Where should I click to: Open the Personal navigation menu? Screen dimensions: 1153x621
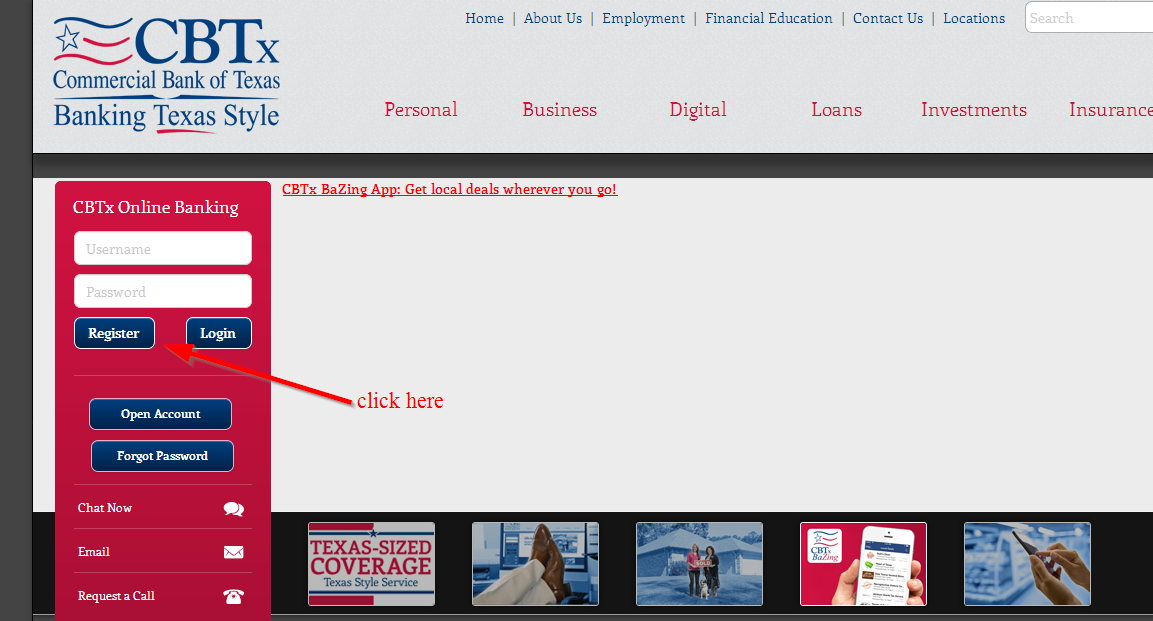(421, 110)
